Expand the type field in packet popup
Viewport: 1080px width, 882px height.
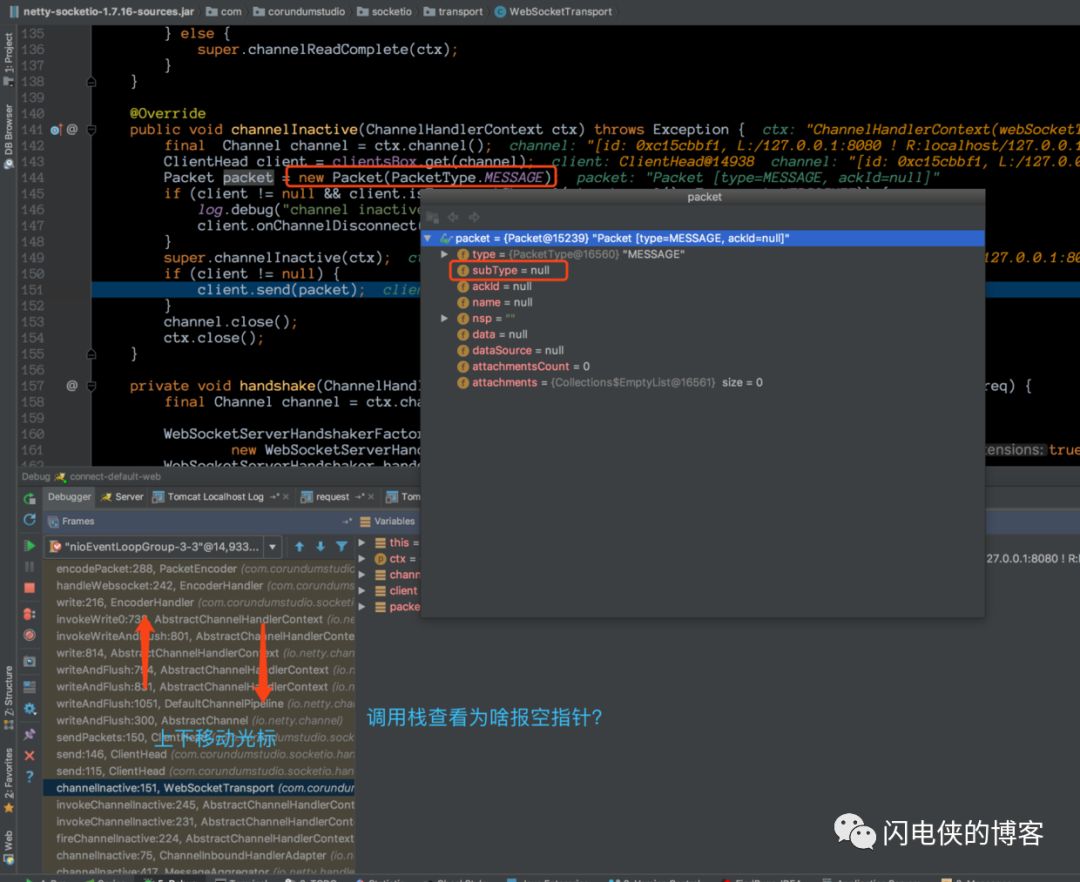(x=445, y=255)
